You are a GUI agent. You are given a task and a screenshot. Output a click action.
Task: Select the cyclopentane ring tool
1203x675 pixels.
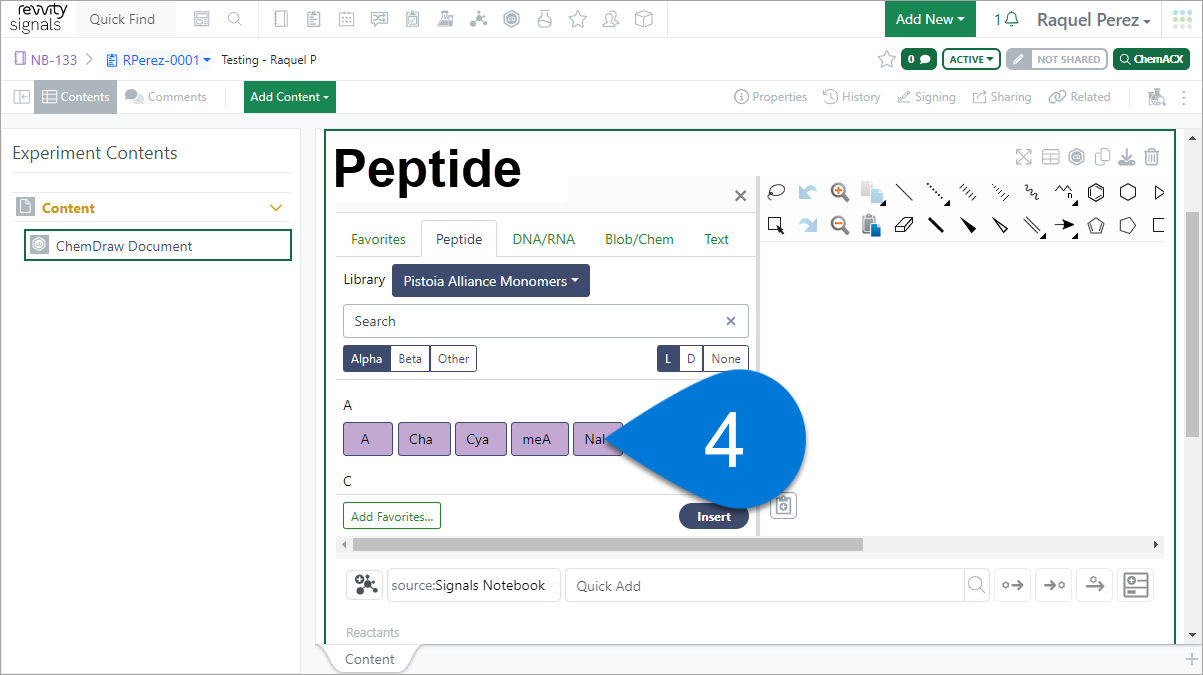1128,225
